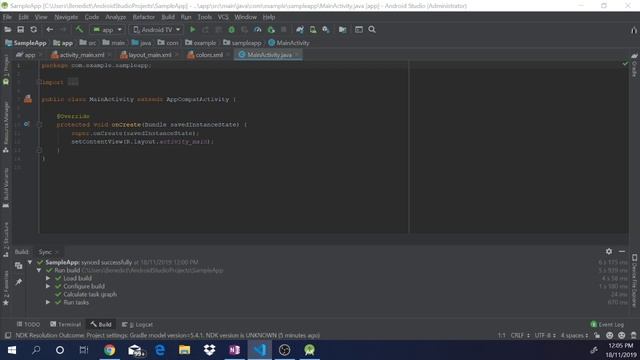The height and width of the screenshot is (360, 640).
Task: Open the Terminal tool window
Action: tap(65, 324)
